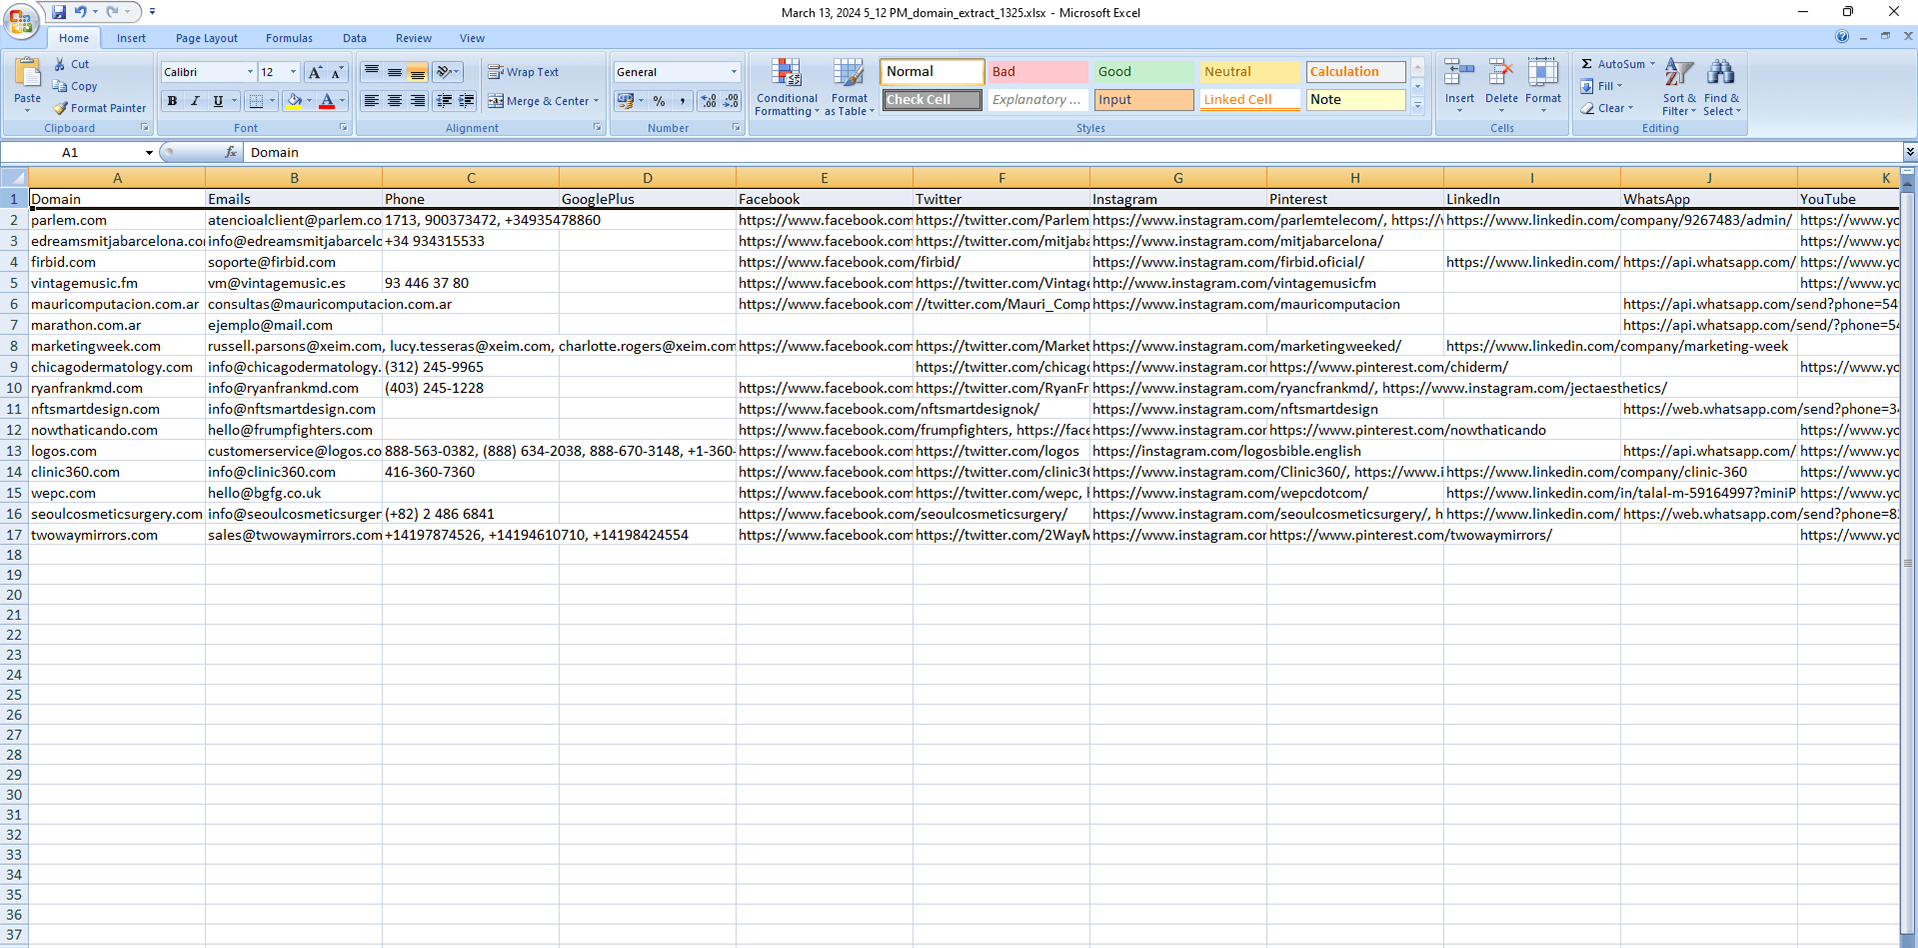Copy the selected cells

coord(76,86)
